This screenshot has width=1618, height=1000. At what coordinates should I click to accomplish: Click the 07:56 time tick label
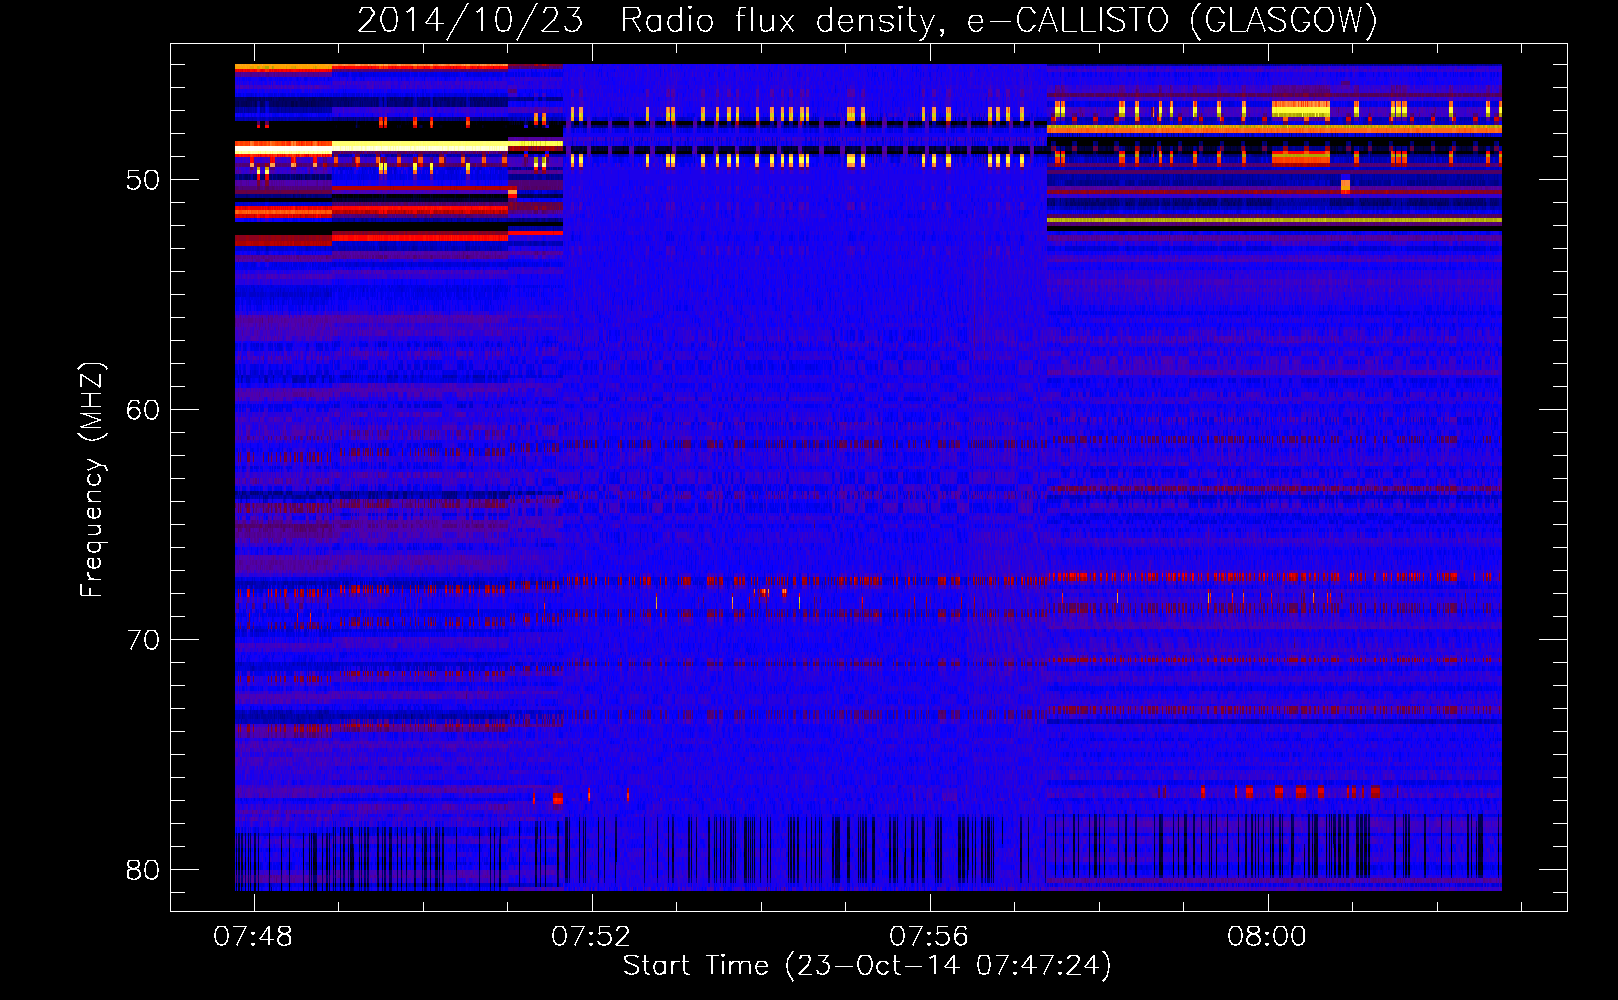(929, 937)
